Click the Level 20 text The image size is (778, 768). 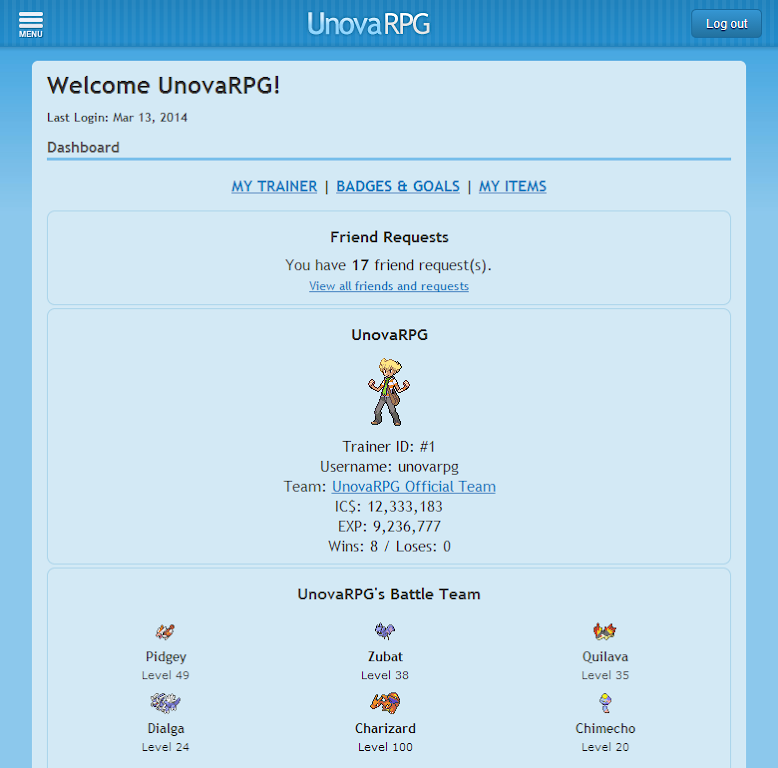tap(605, 747)
